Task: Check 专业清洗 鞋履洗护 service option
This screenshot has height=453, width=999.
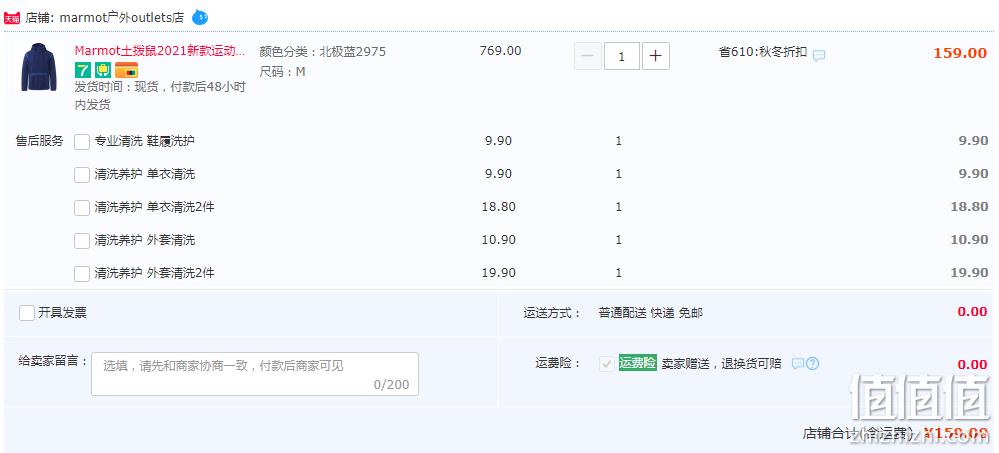Action: (82, 141)
